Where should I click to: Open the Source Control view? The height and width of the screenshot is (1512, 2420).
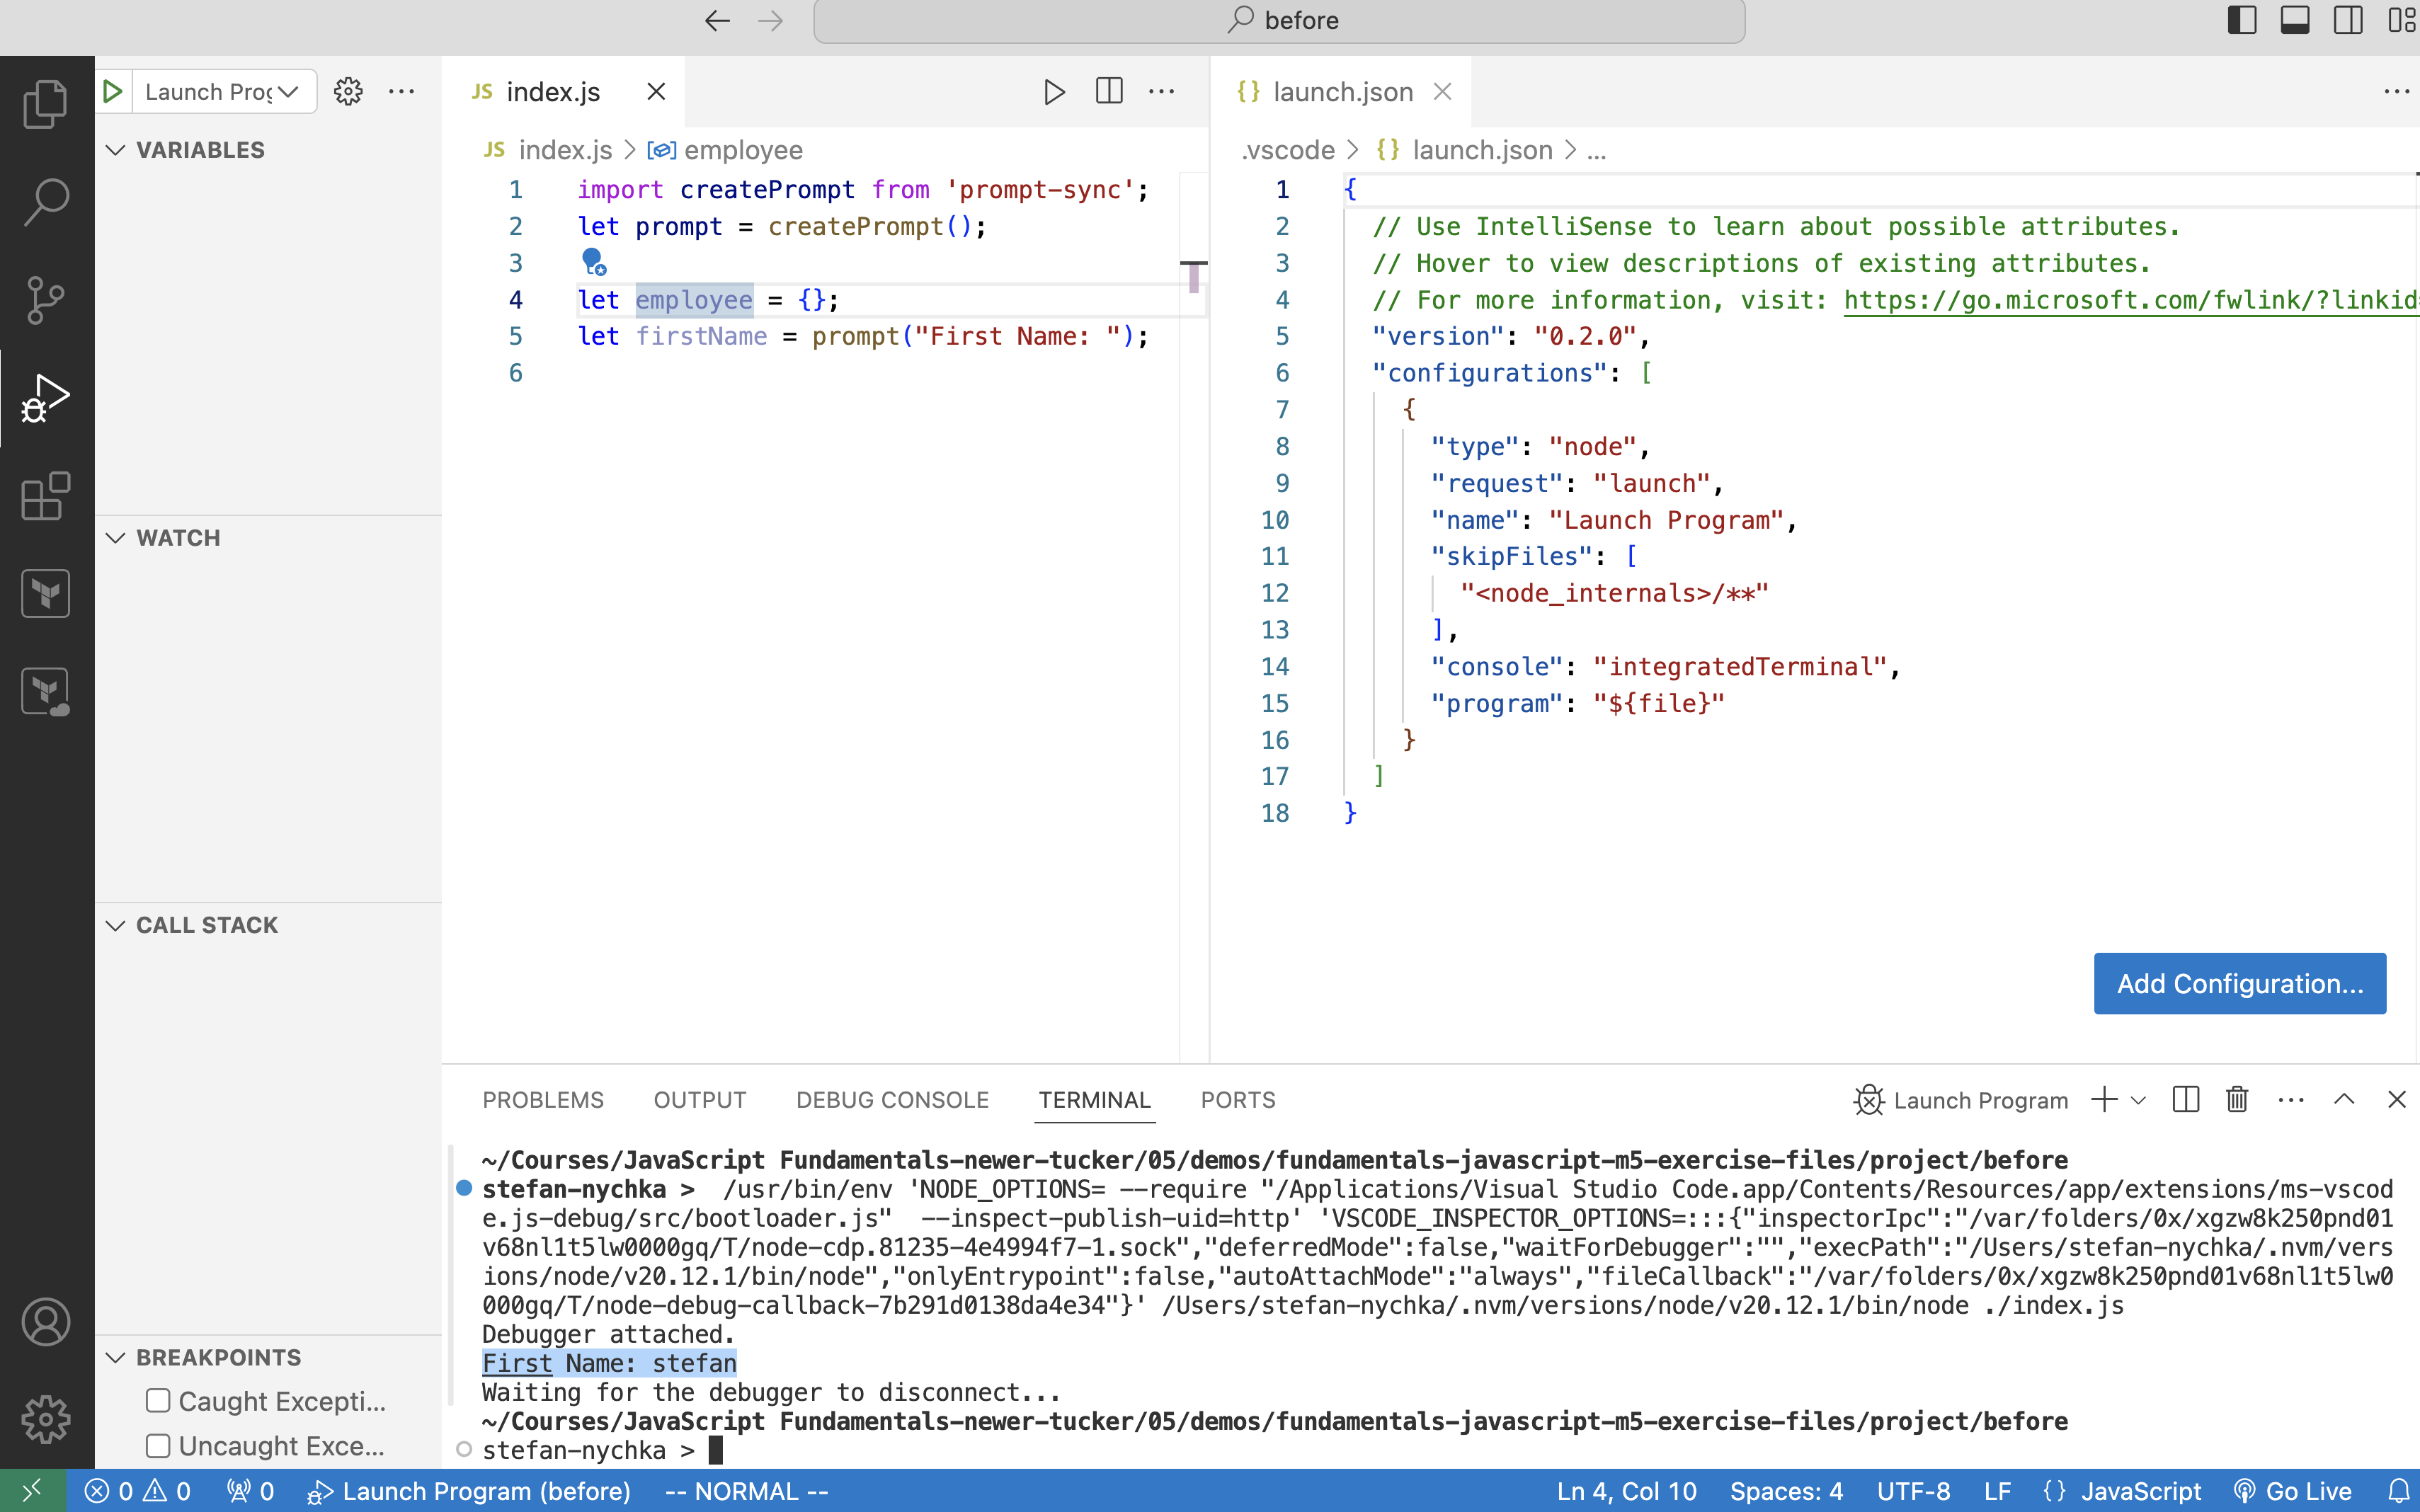click(46, 299)
